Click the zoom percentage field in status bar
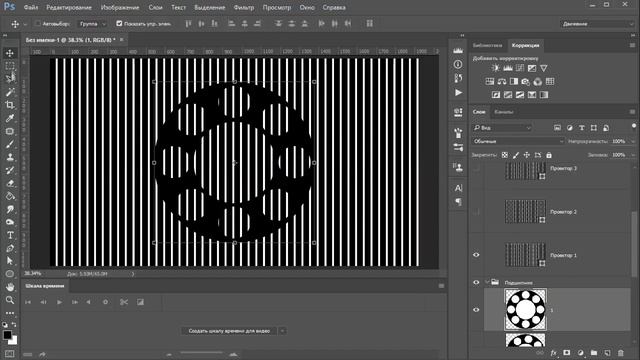 pos(33,273)
